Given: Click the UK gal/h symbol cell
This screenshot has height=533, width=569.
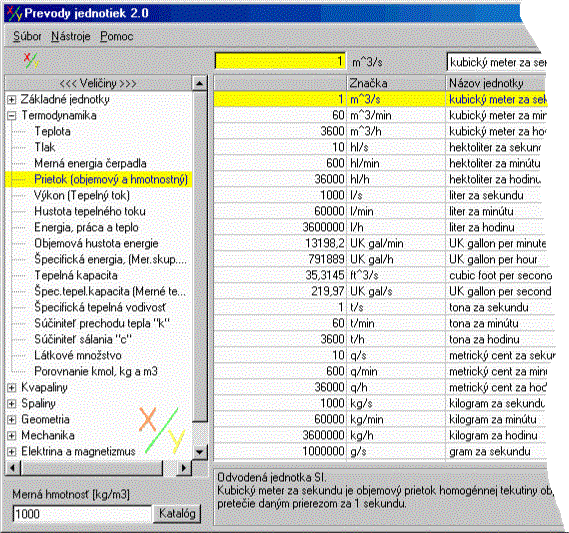Looking at the screenshot, I should (x=396, y=259).
